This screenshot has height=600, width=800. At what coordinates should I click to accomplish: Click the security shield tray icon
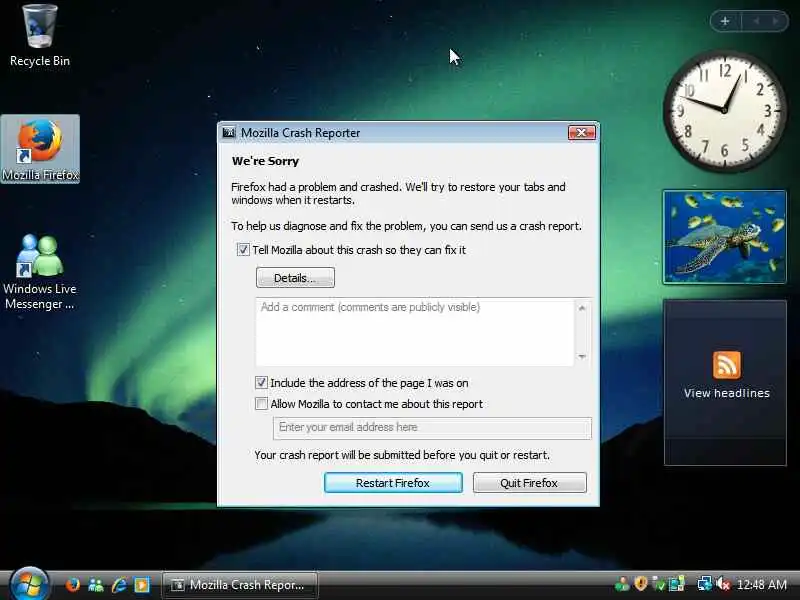click(641, 584)
